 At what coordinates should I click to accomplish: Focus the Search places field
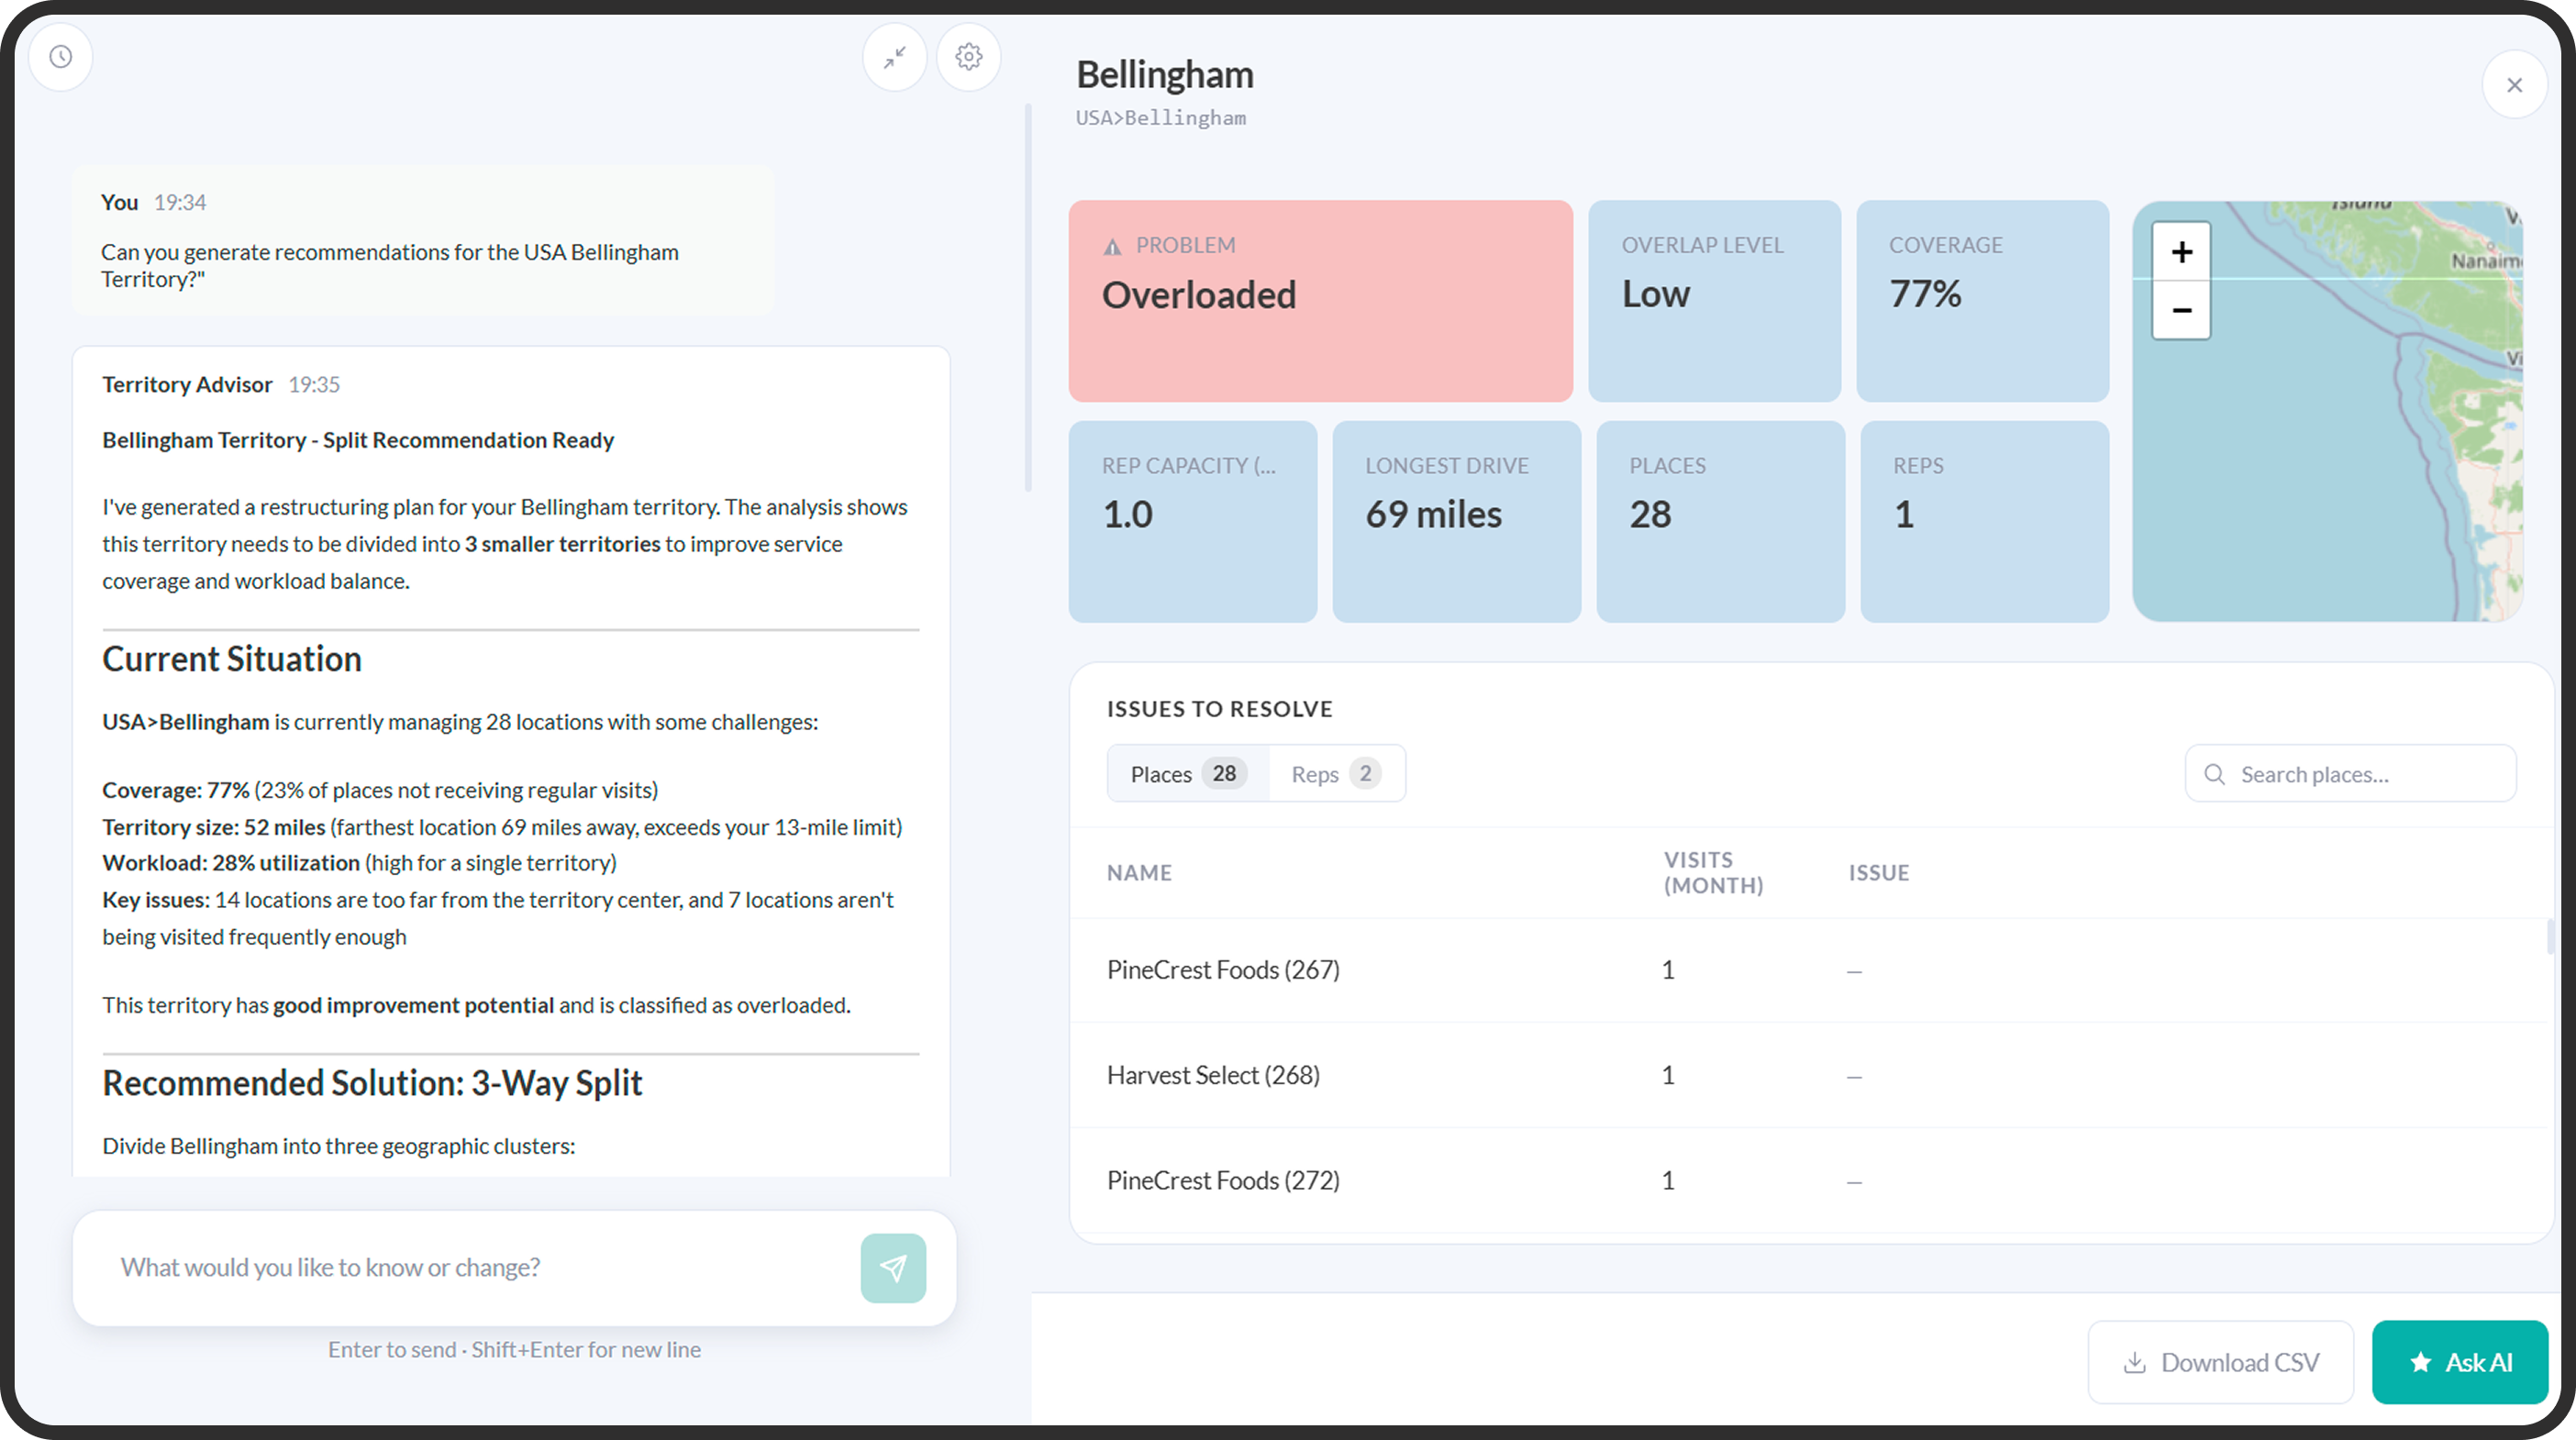click(2350, 774)
